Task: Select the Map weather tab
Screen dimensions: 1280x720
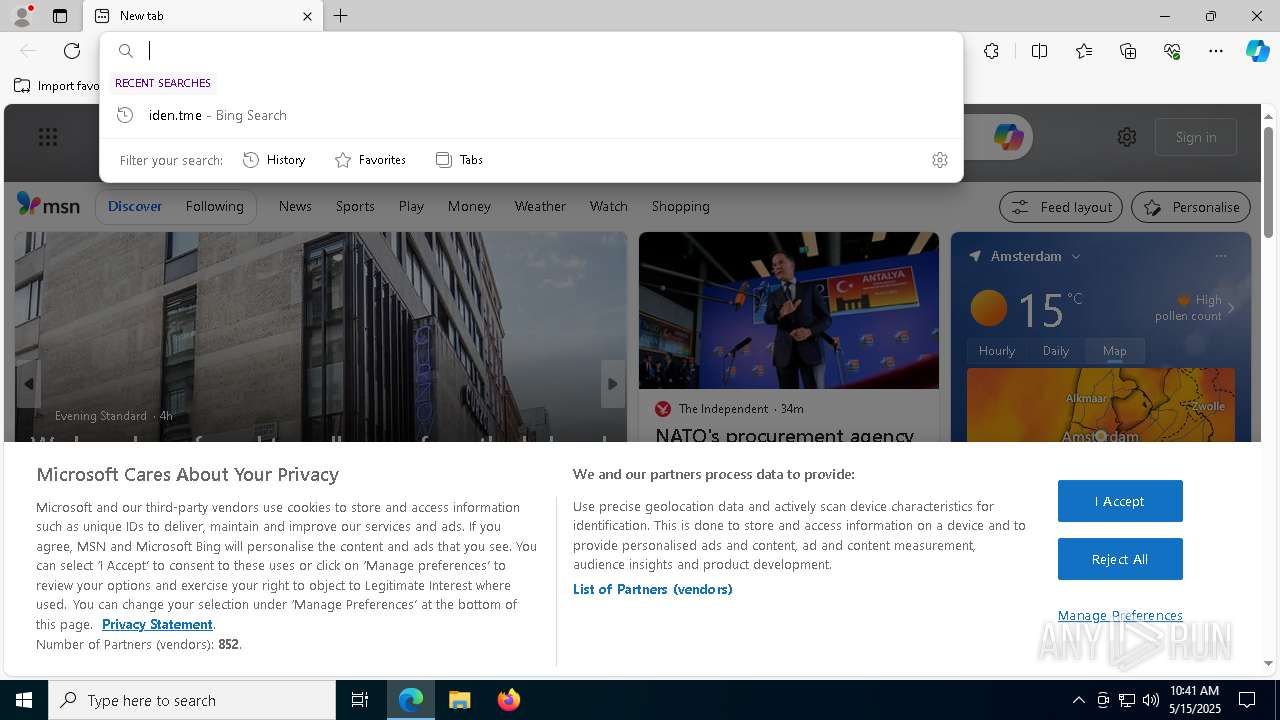Action: 1114,350
